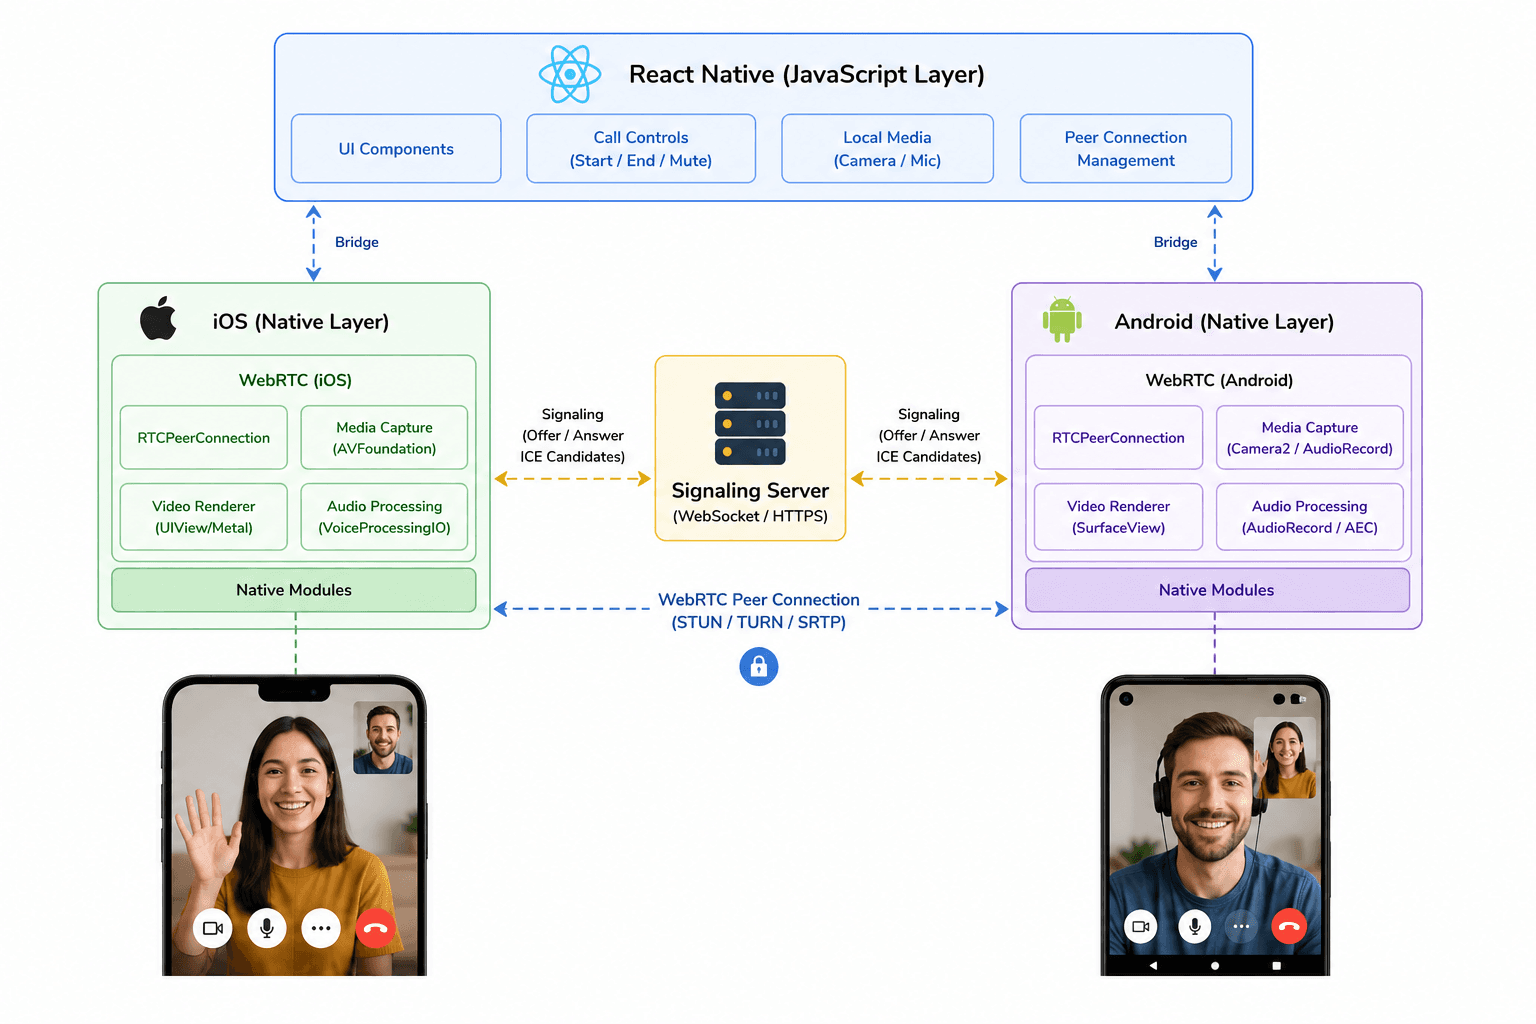Click 'WebRTC Peer Connection' label
This screenshot has height=1024, width=1536.
[759, 599]
